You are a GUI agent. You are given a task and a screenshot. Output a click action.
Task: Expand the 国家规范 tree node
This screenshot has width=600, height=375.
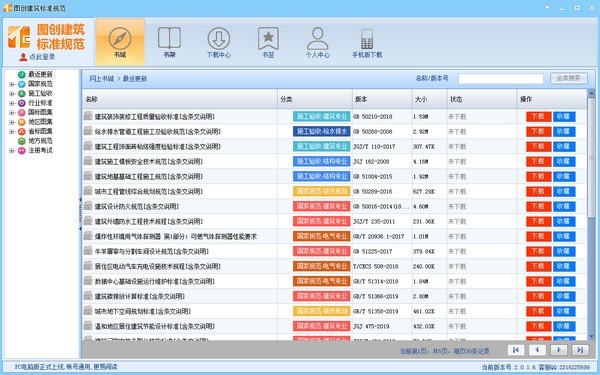[x=12, y=84]
